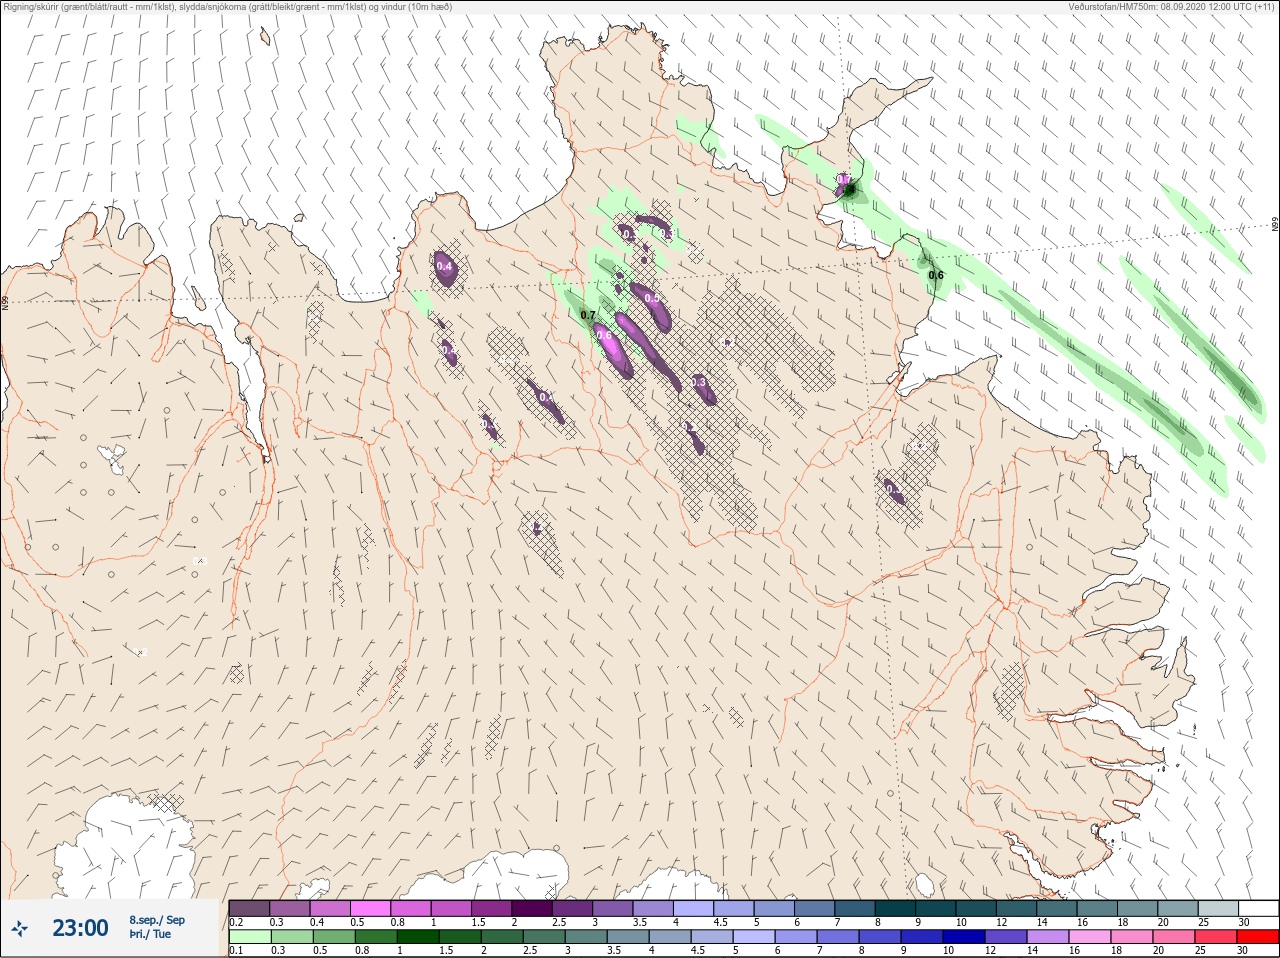Image resolution: width=1280 pixels, height=958 pixels.
Task: Select the pink 20 swatch in lower legend
Action: click(1174, 937)
